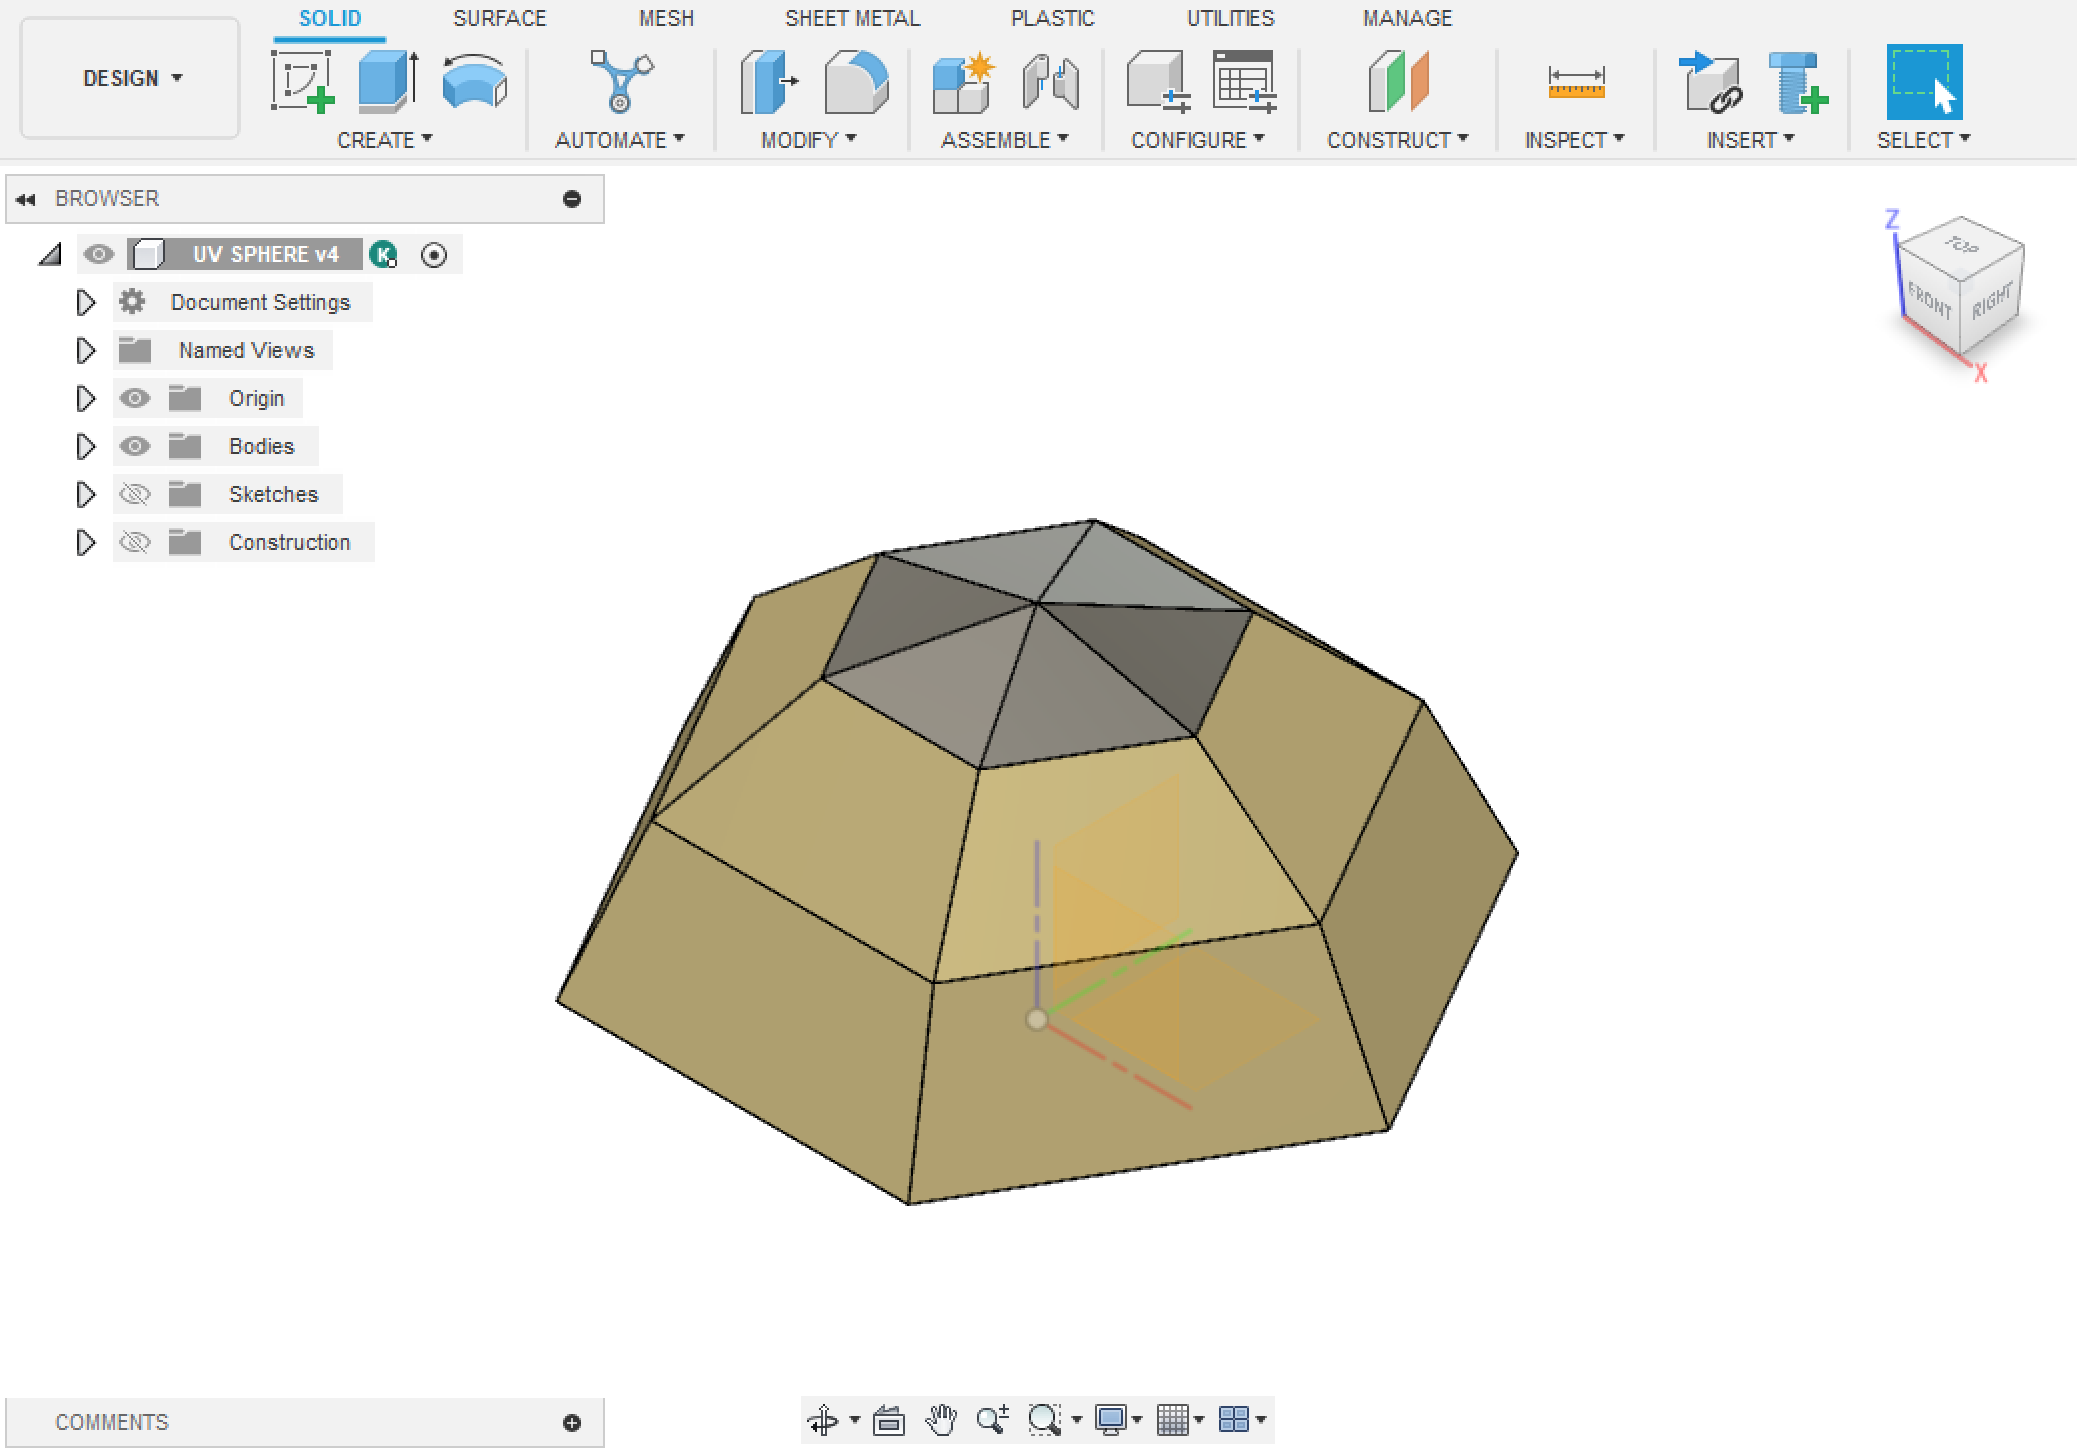
Task: Click the Joint tool icon
Action: coord(1051,82)
